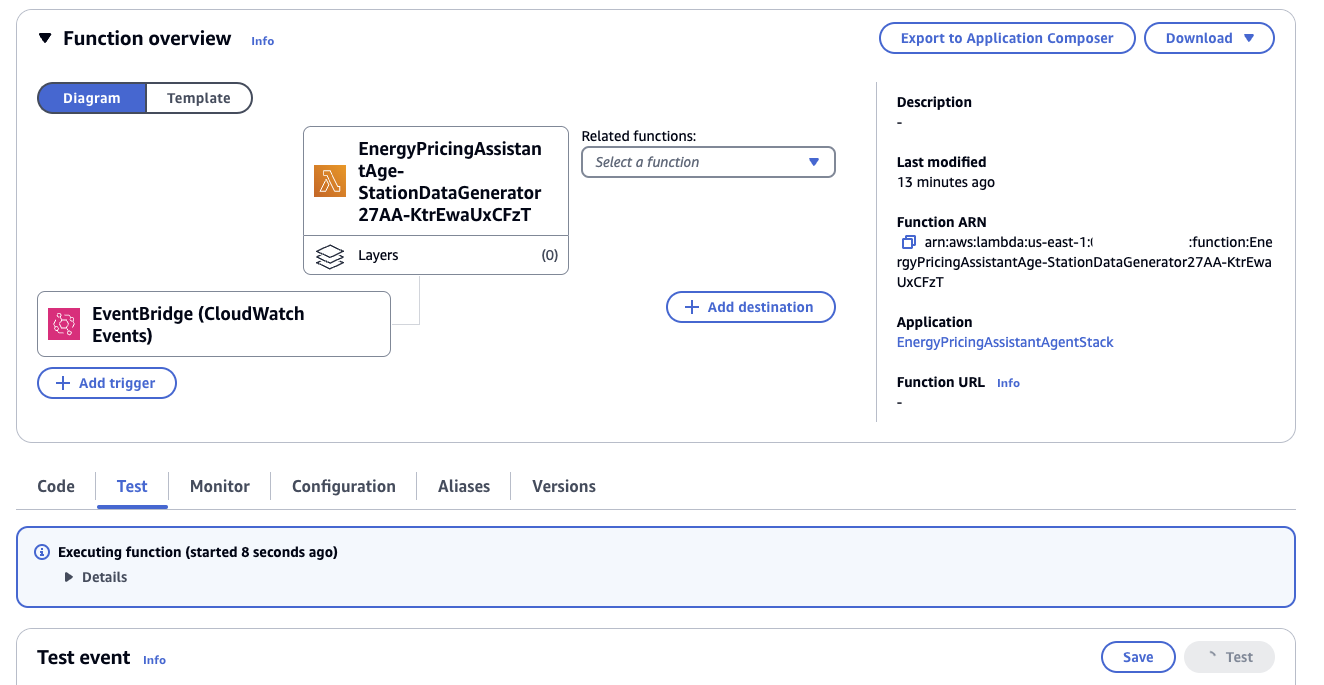The image size is (1324, 685).
Task: Click the info circle icon in Executing banner
Action: click(x=42, y=552)
